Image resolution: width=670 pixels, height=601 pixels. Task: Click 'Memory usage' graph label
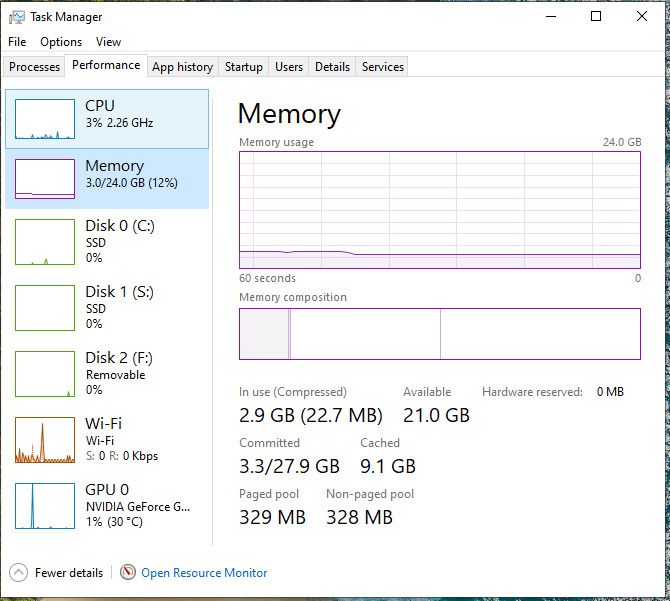point(276,142)
